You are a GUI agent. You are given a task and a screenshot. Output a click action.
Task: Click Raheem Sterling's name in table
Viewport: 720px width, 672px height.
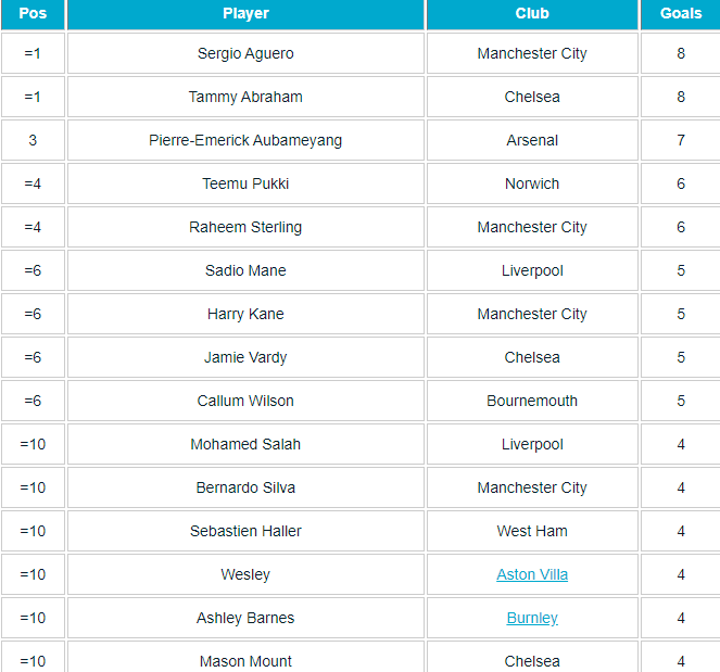point(246,227)
